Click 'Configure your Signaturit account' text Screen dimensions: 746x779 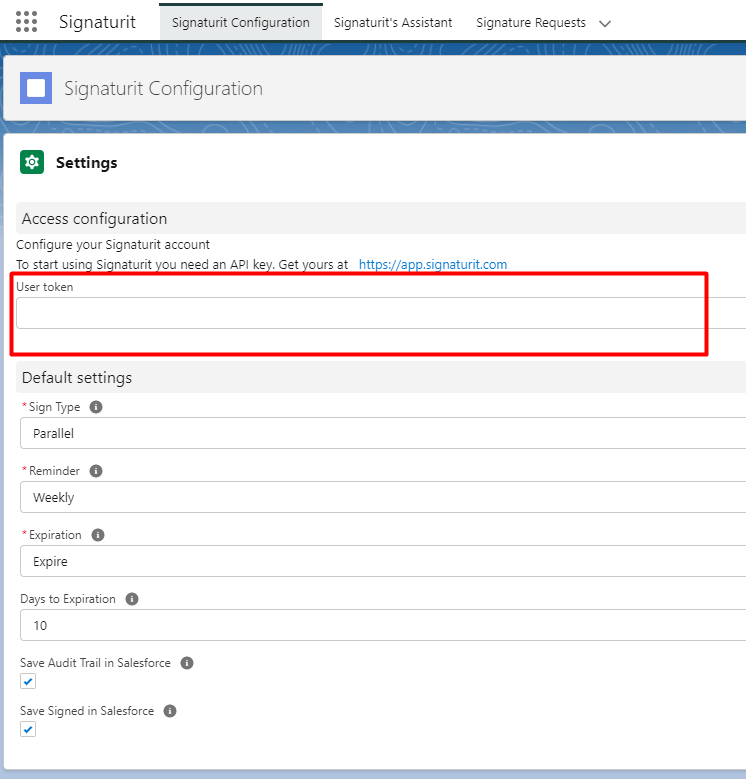113,244
